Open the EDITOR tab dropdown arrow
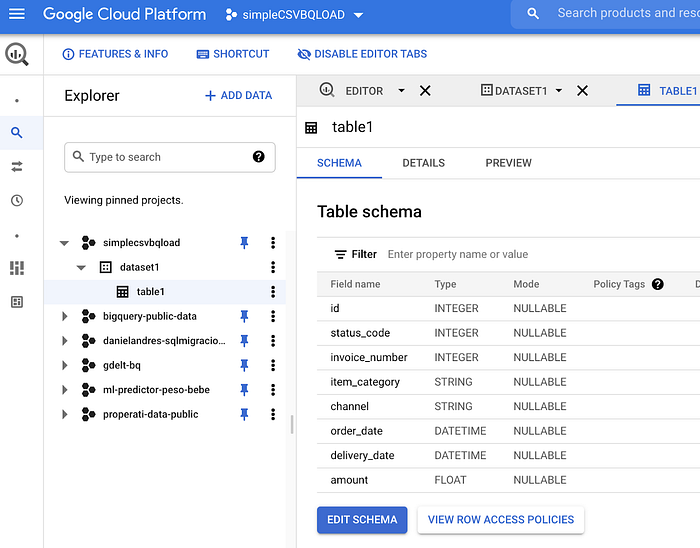 [401, 91]
